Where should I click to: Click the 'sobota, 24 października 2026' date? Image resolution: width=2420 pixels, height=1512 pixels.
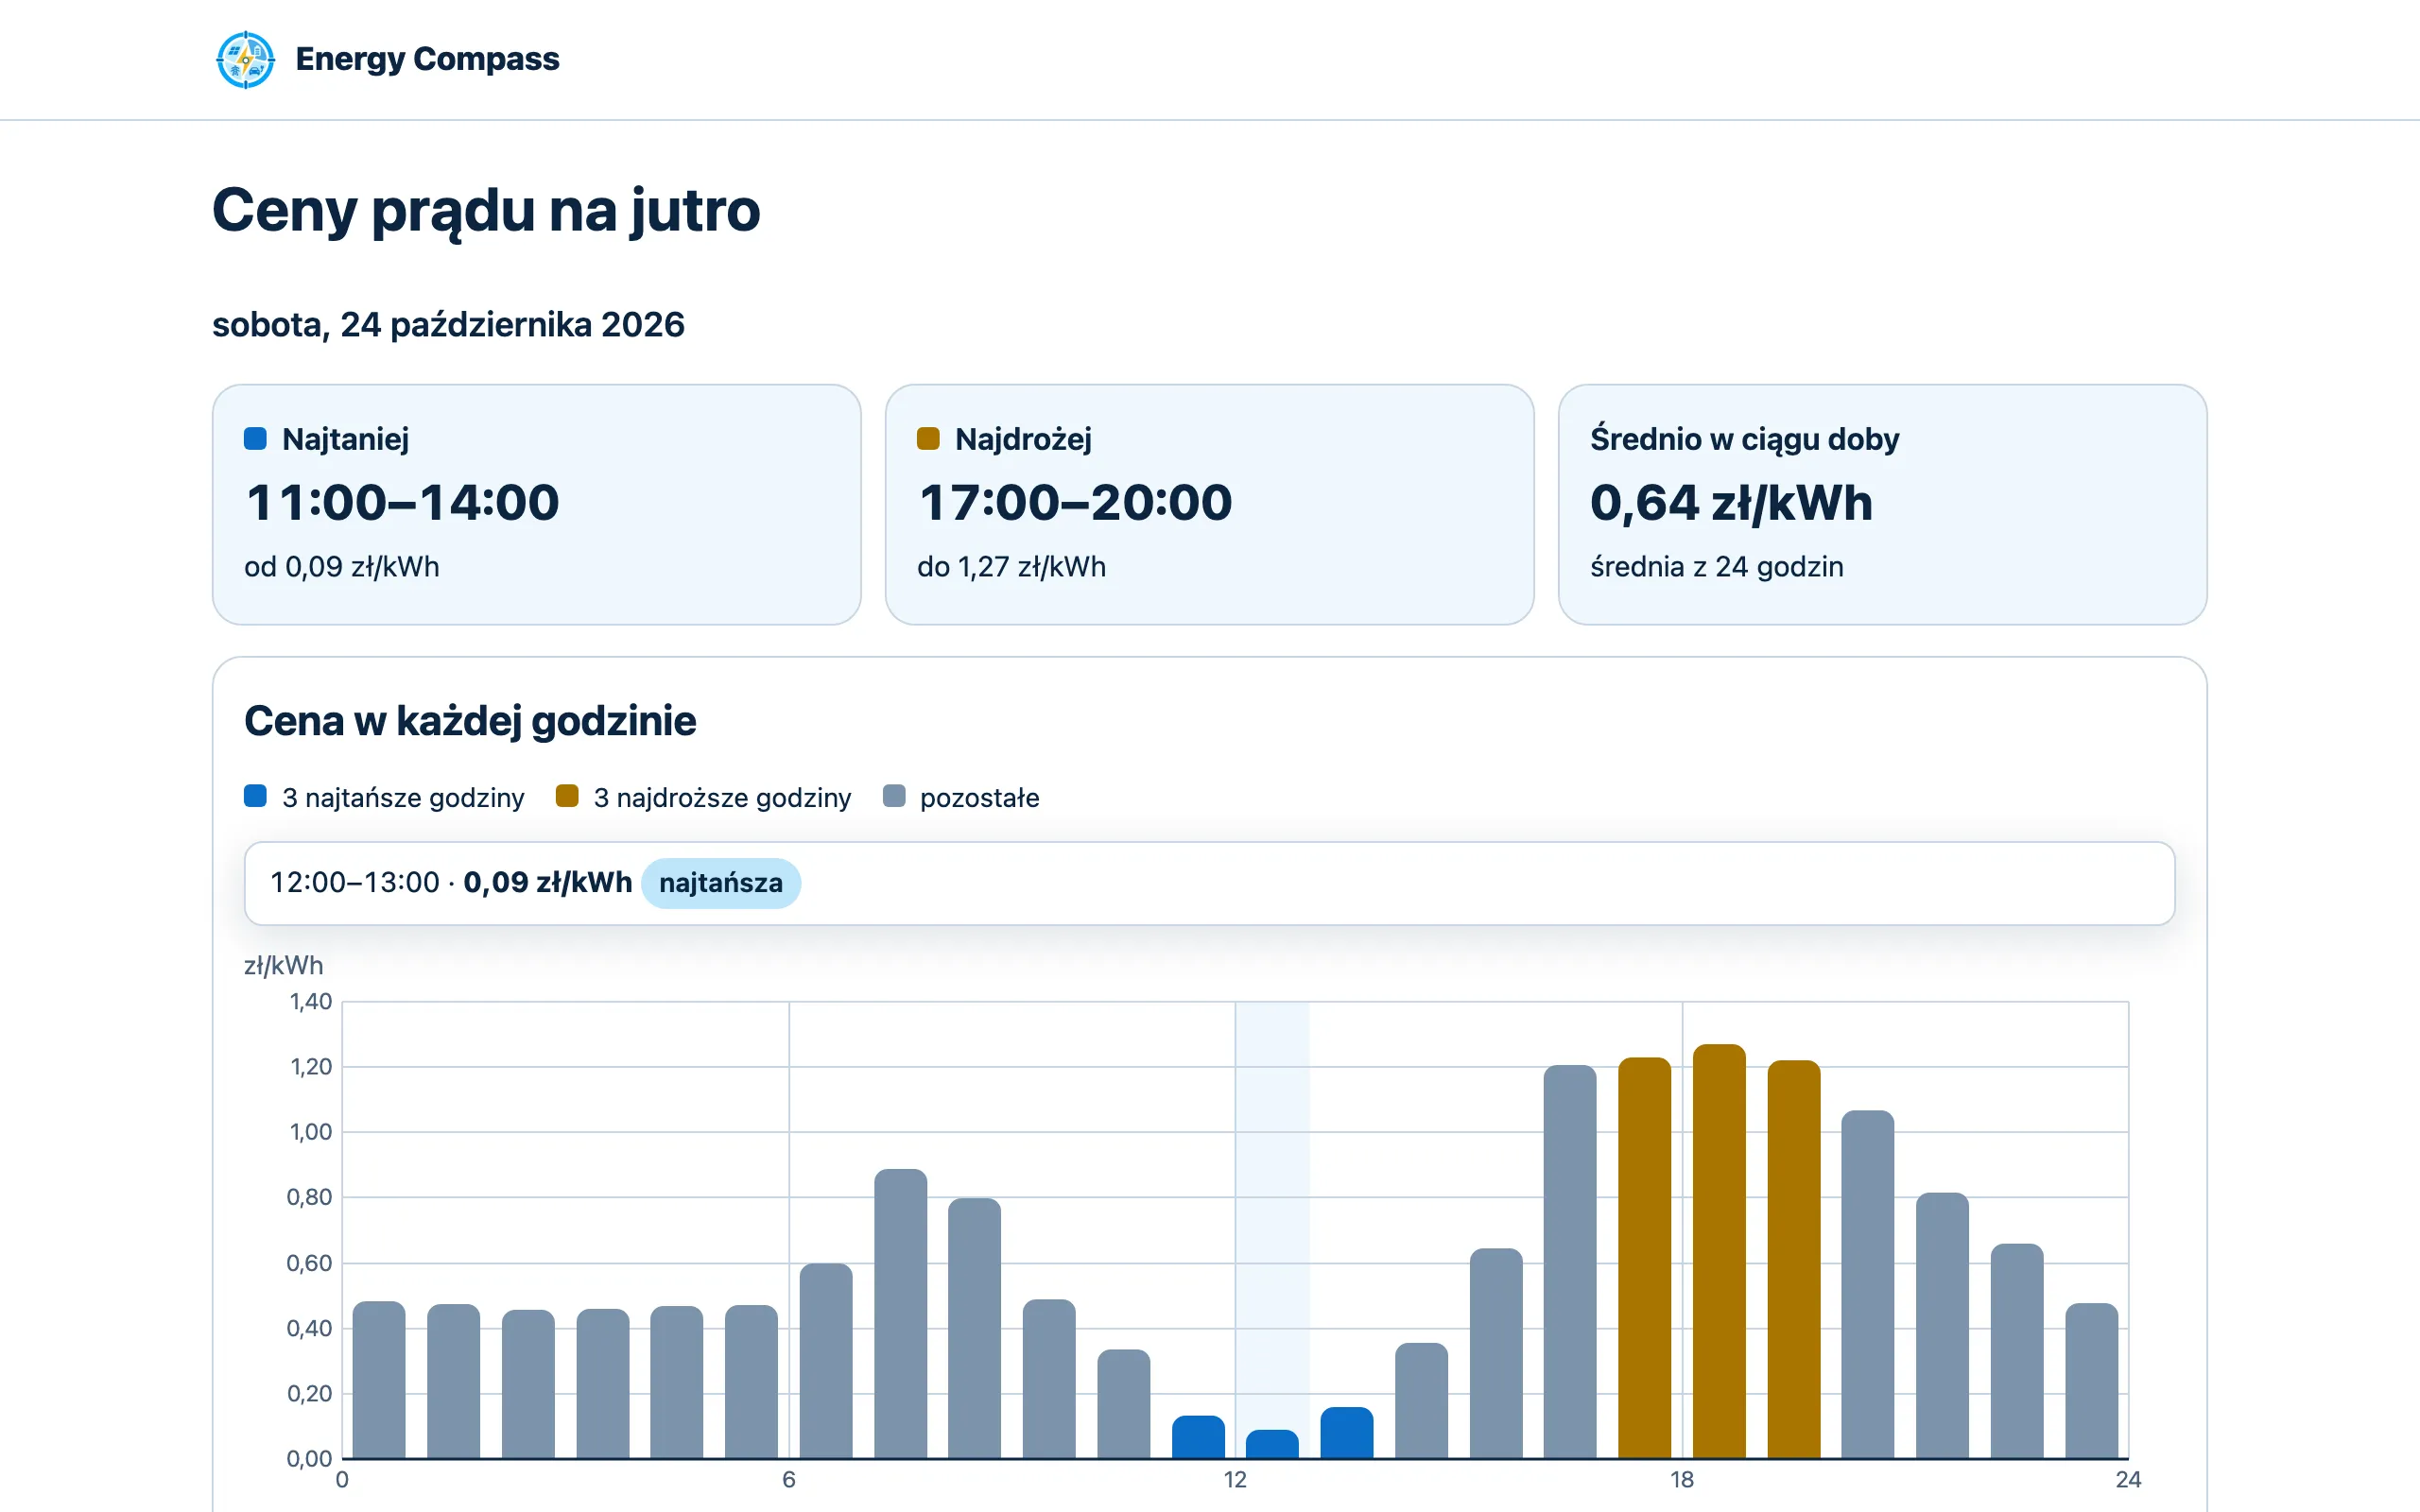448,325
